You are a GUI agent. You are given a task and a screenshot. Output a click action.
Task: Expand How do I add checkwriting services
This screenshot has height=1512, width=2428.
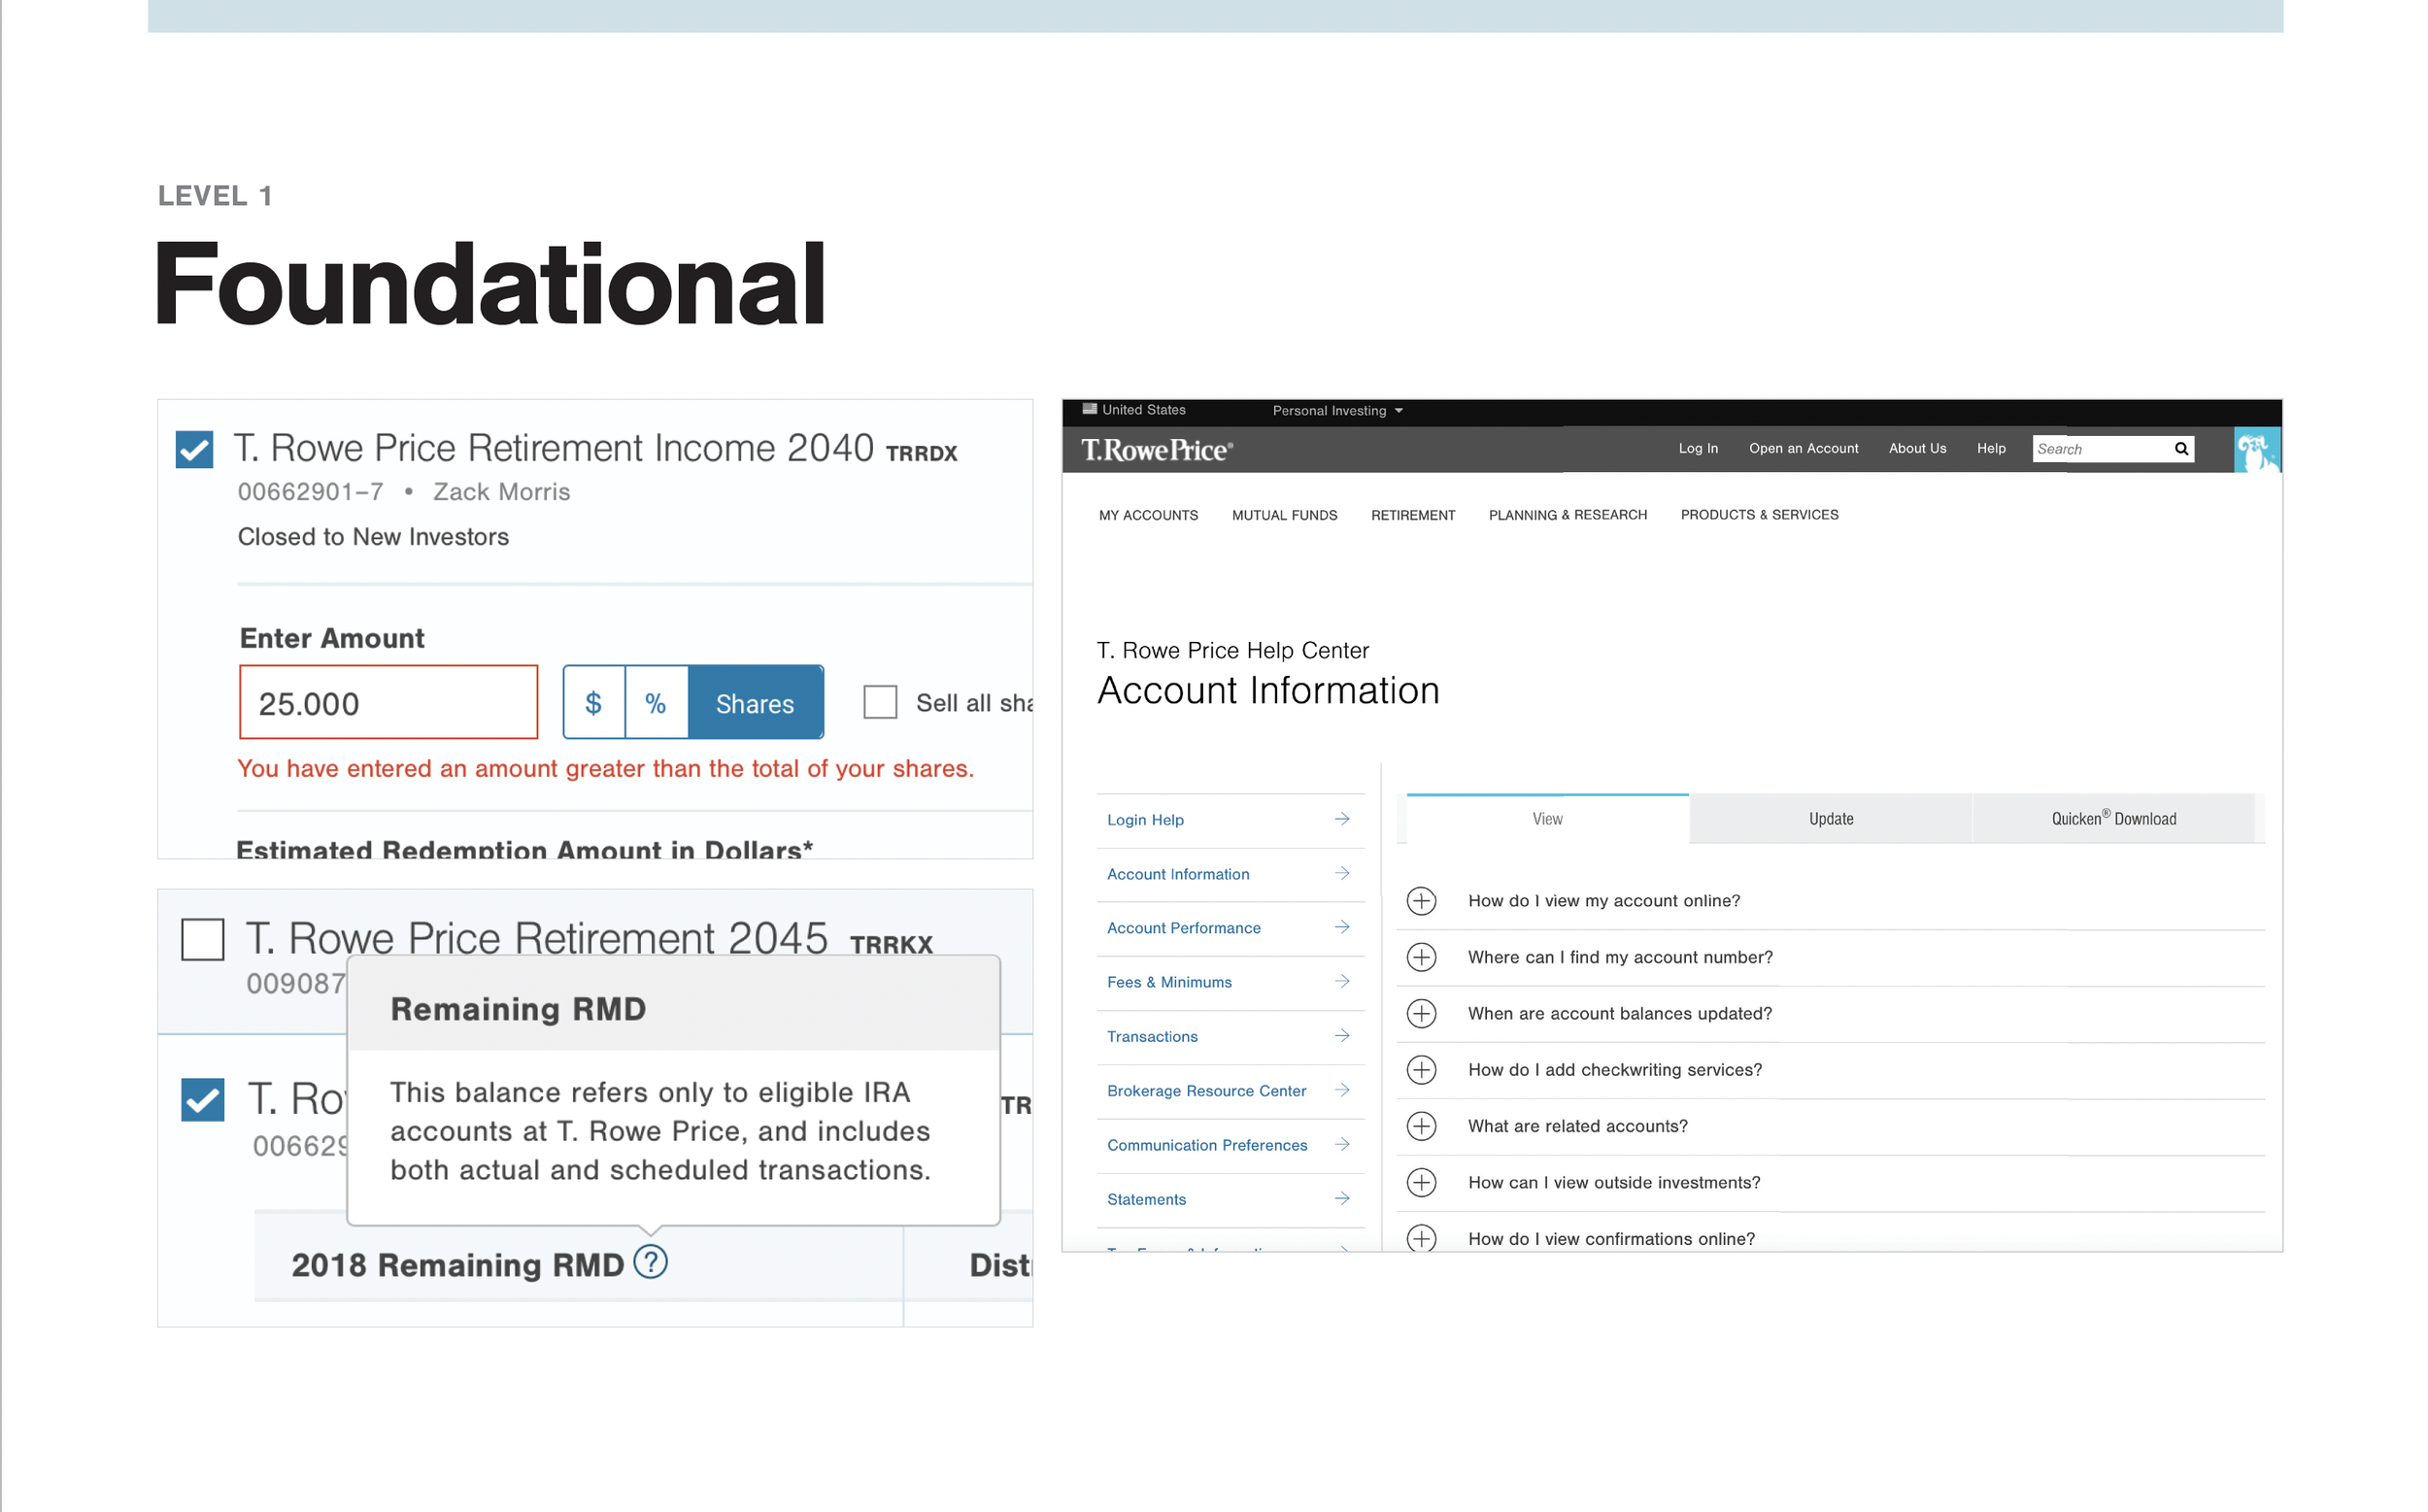click(1421, 1070)
